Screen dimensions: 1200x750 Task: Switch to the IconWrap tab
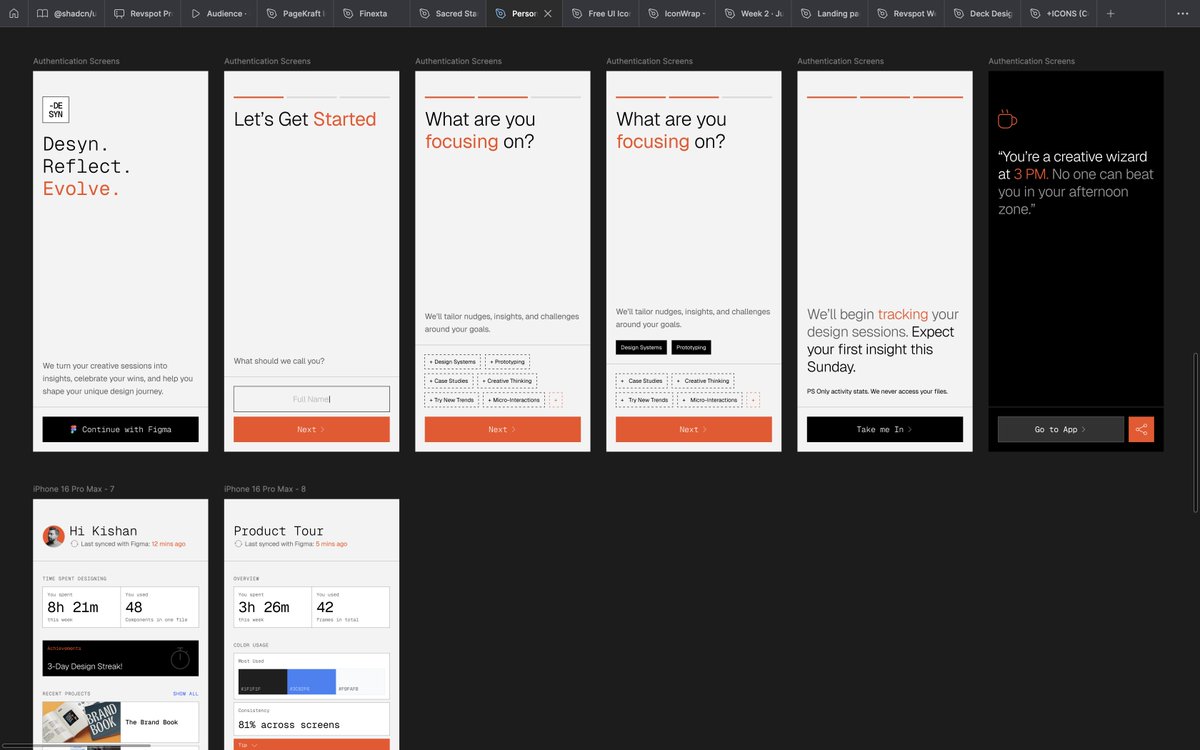tap(675, 14)
